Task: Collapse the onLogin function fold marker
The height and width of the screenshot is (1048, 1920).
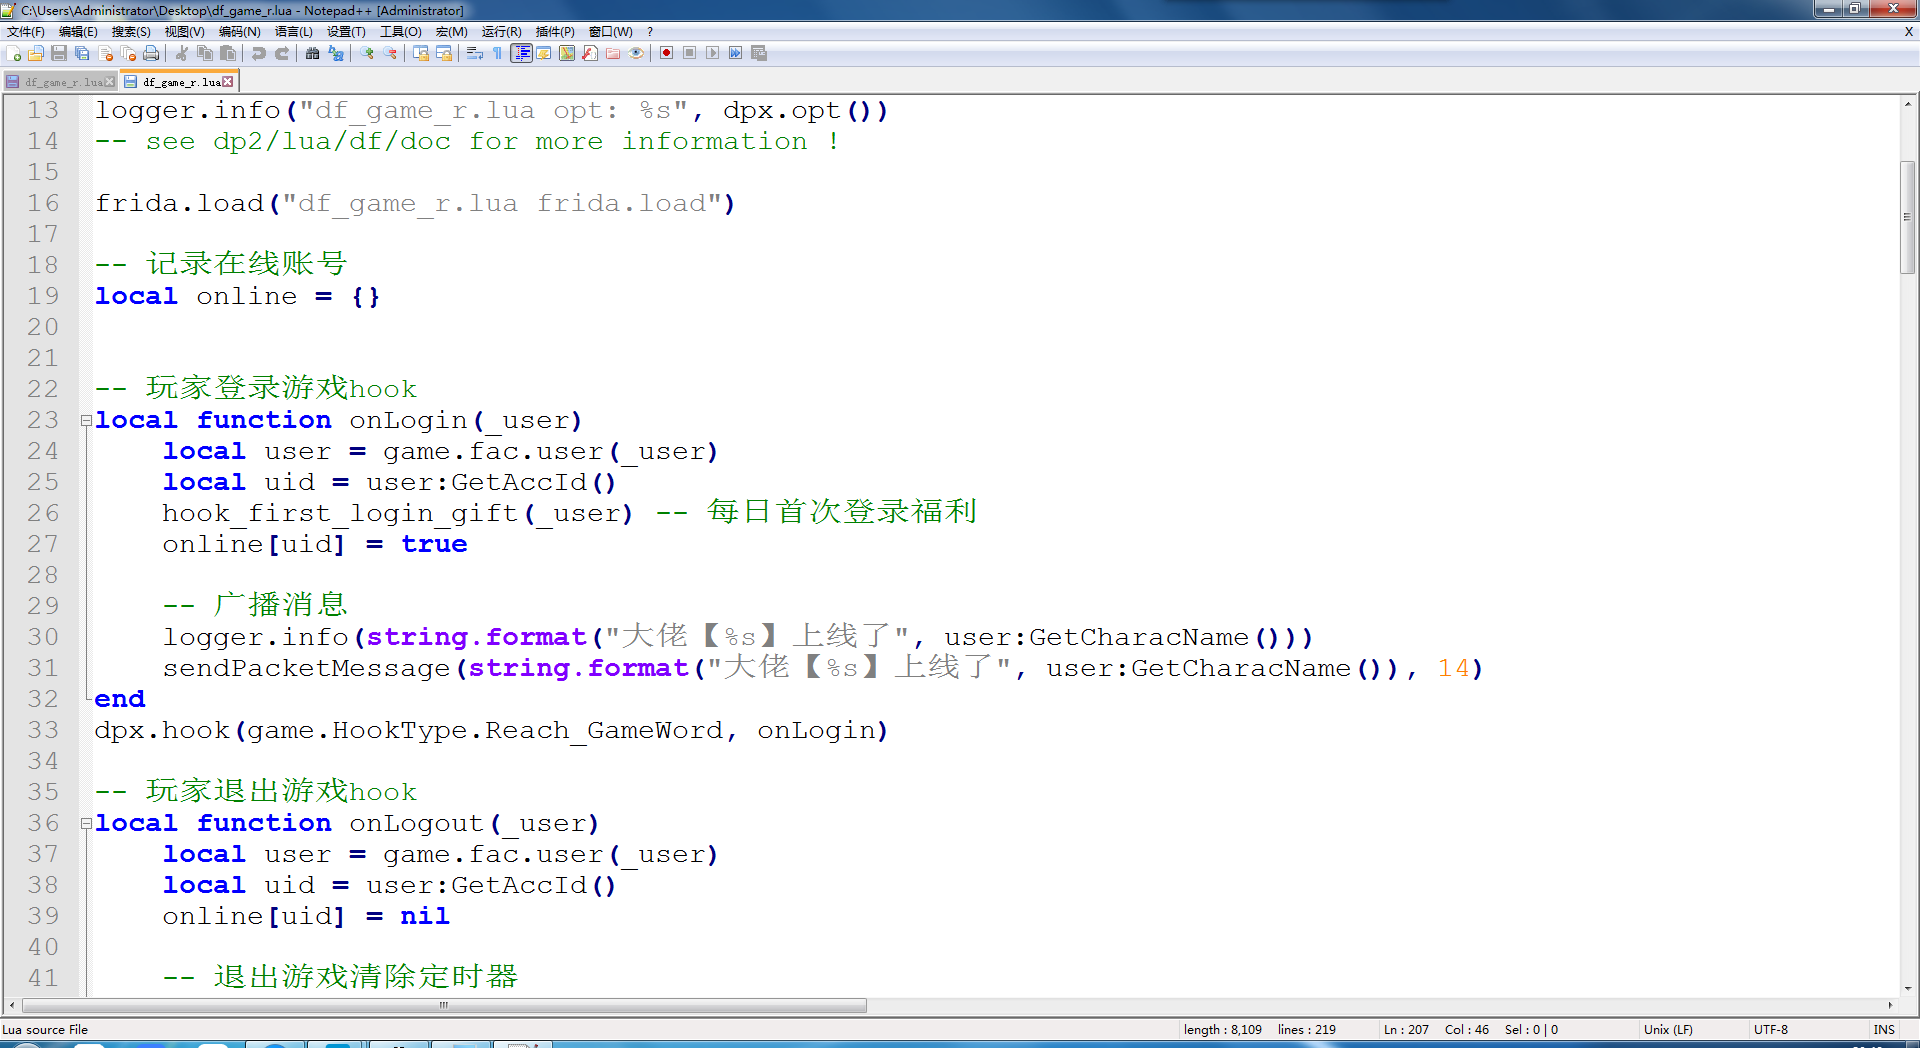Action: (x=86, y=421)
